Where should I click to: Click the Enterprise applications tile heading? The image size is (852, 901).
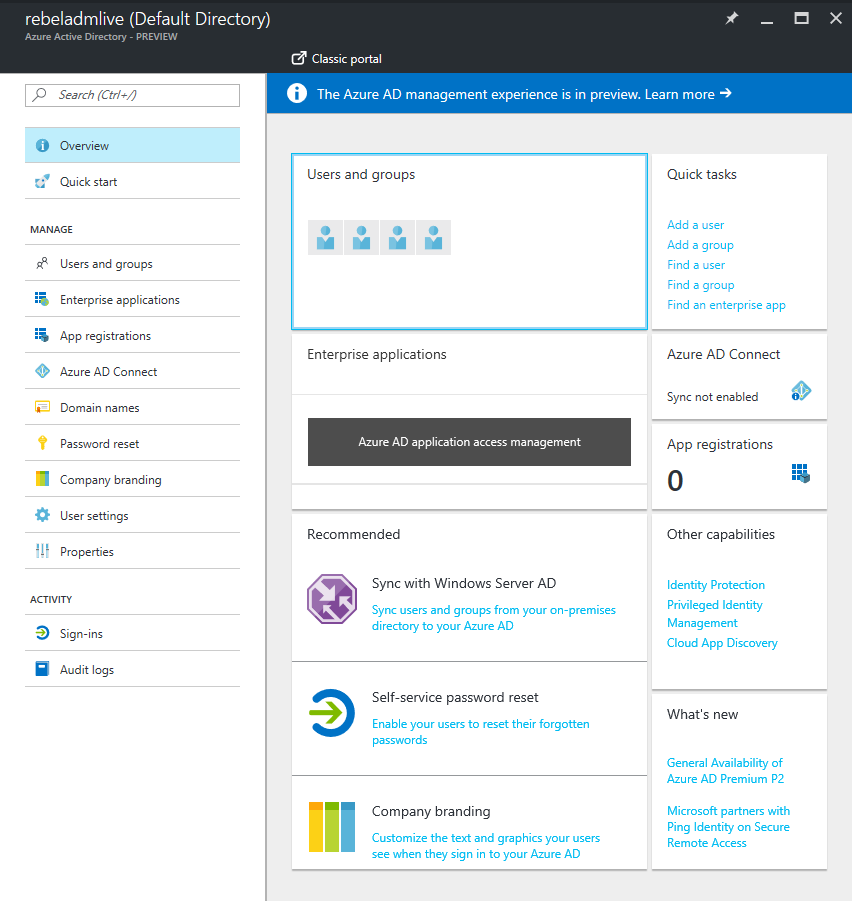coord(376,355)
